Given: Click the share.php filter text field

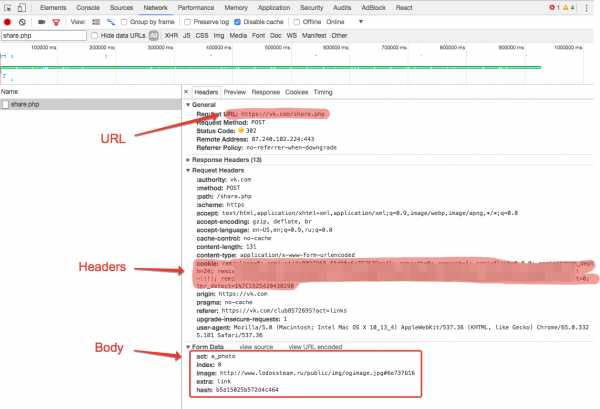Looking at the screenshot, I should pos(44,36).
